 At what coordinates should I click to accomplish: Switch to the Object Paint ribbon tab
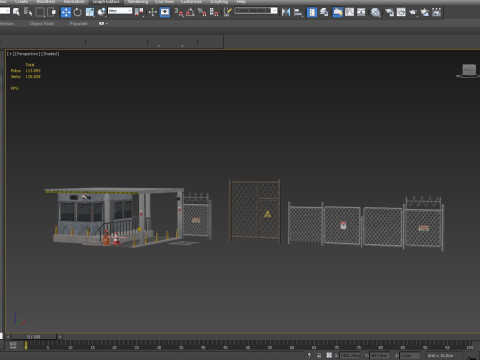coord(42,24)
